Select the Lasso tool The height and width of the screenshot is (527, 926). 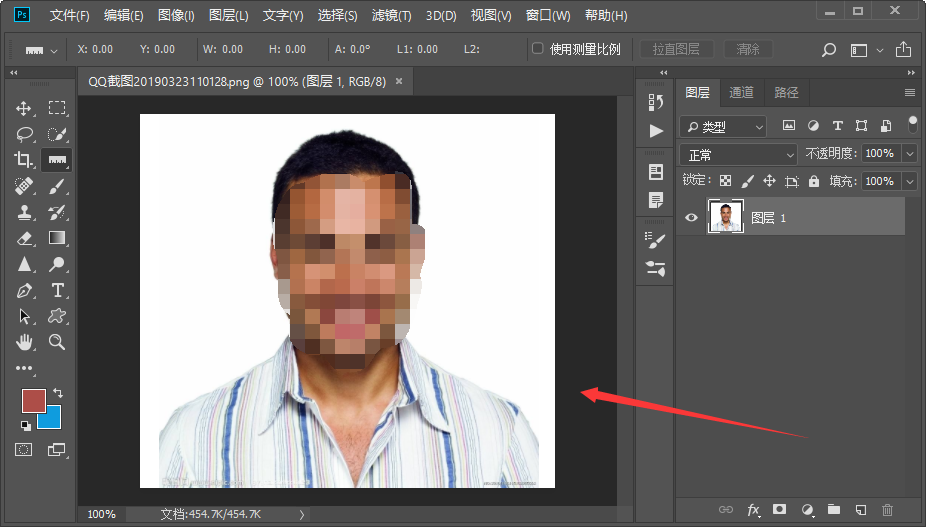pos(24,134)
